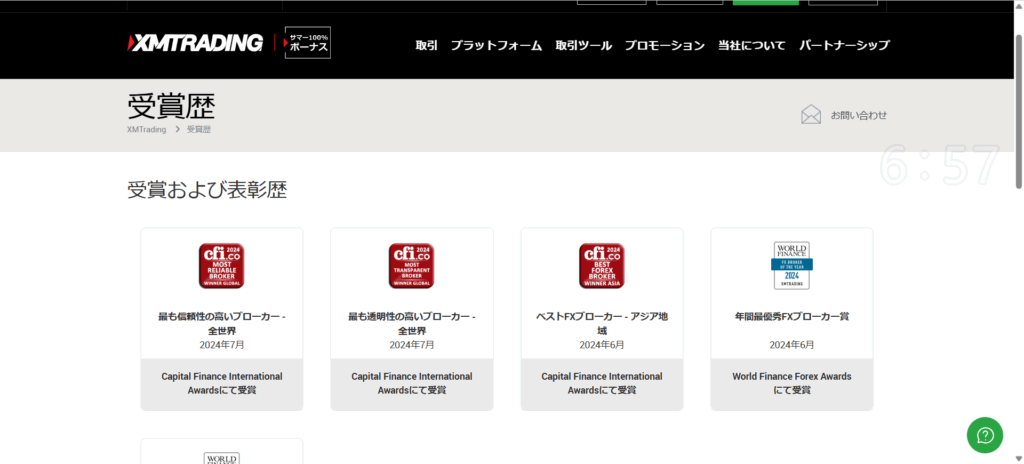This screenshot has height=464, width=1024.
Task: Click 受賞歴 breadcrumb text
Action: 199,129
